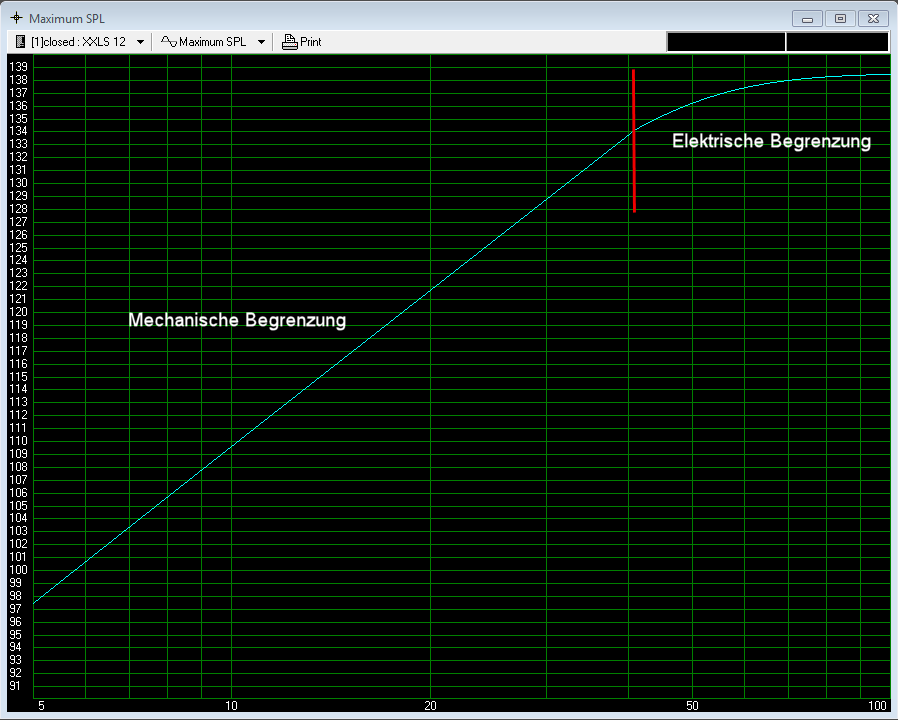Click the 5 frequency axis label
The height and width of the screenshot is (720, 898).
pos(41,706)
